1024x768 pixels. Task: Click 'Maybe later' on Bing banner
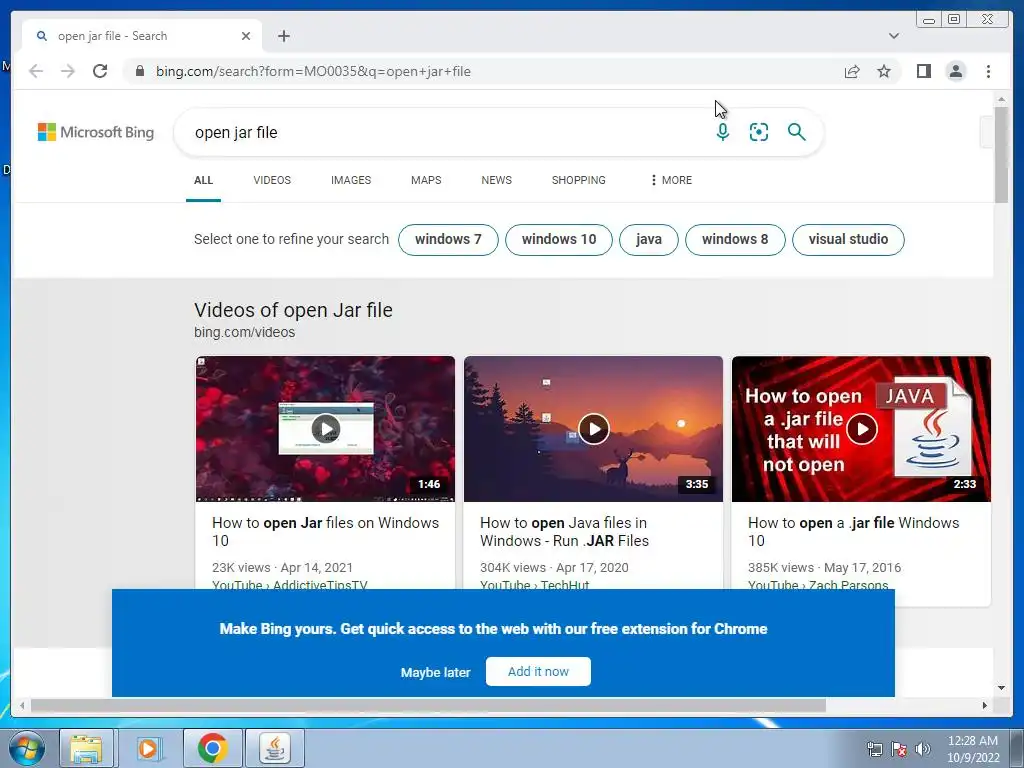point(435,672)
